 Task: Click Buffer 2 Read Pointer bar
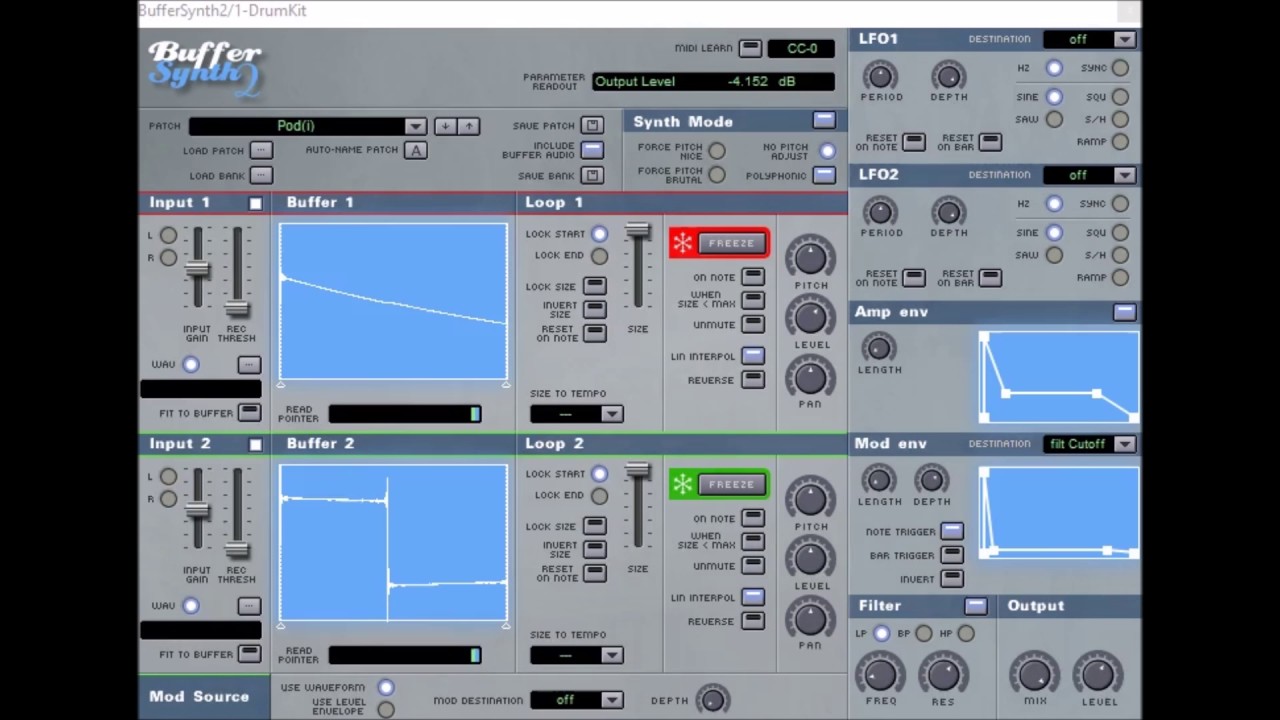pyautogui.click(x=405, y=655)
